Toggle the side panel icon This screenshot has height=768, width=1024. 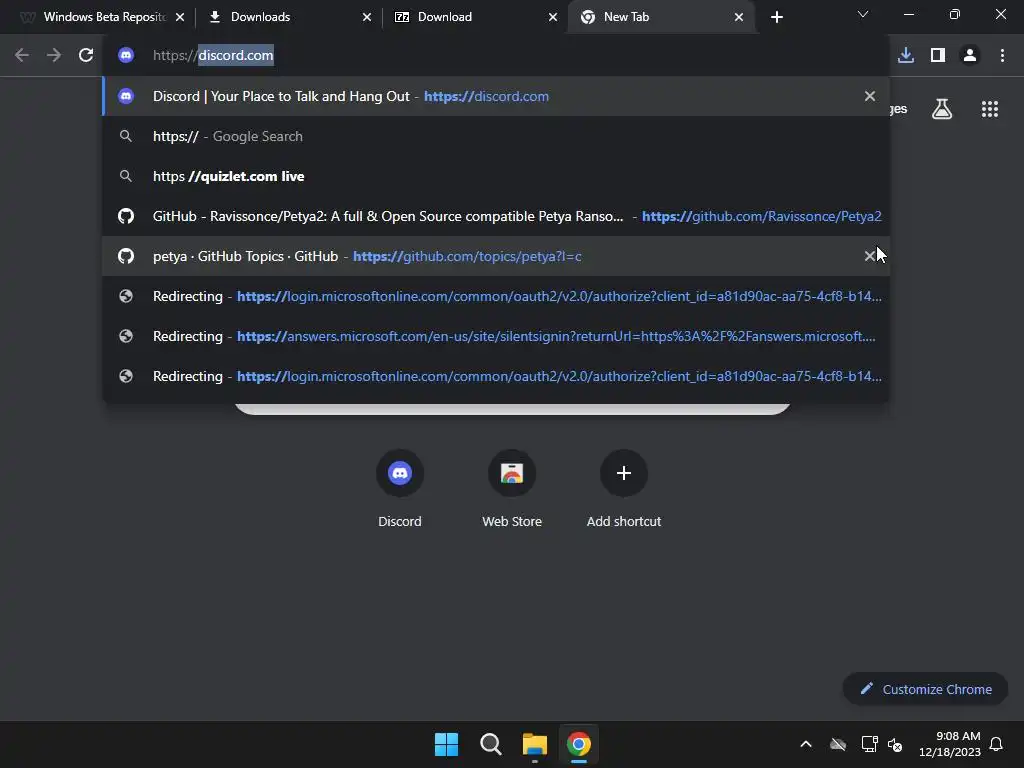pyautogui.click(x=938, y=56)
